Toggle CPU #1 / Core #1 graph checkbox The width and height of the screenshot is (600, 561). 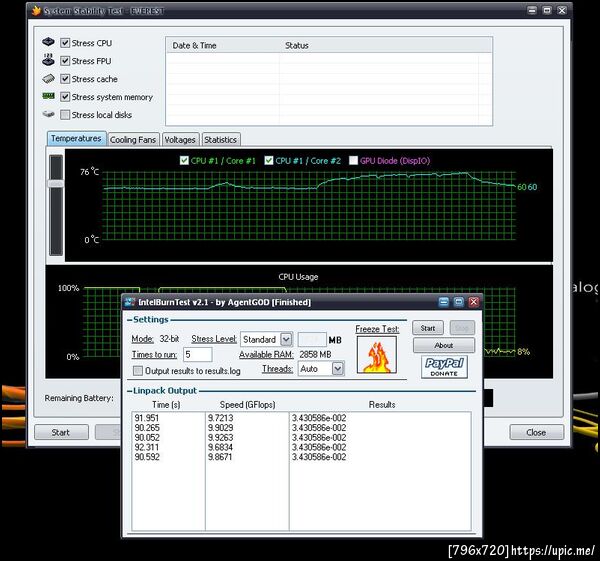(184, 160)
